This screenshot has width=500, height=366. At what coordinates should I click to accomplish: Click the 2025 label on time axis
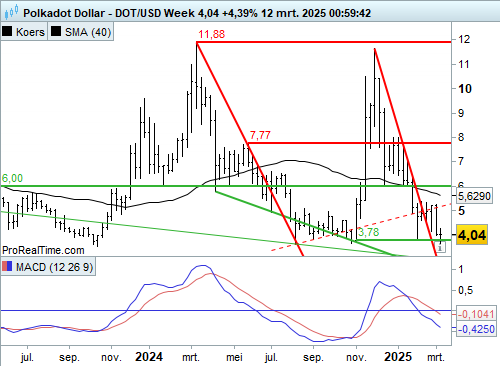pyautogui.click(x=398, y=357)
